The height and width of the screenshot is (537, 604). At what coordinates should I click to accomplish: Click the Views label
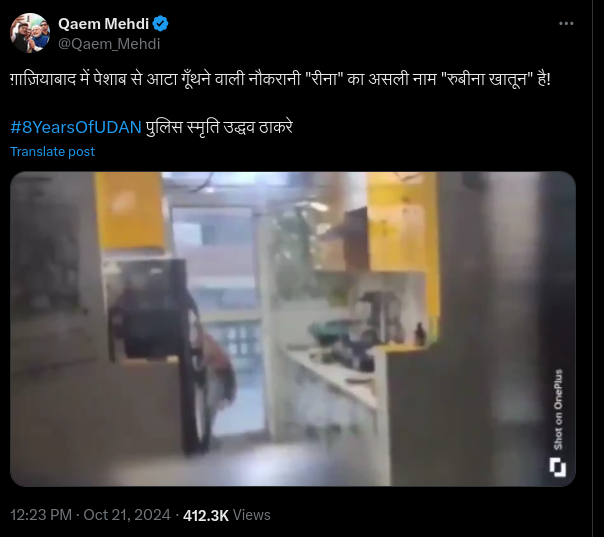252,515
